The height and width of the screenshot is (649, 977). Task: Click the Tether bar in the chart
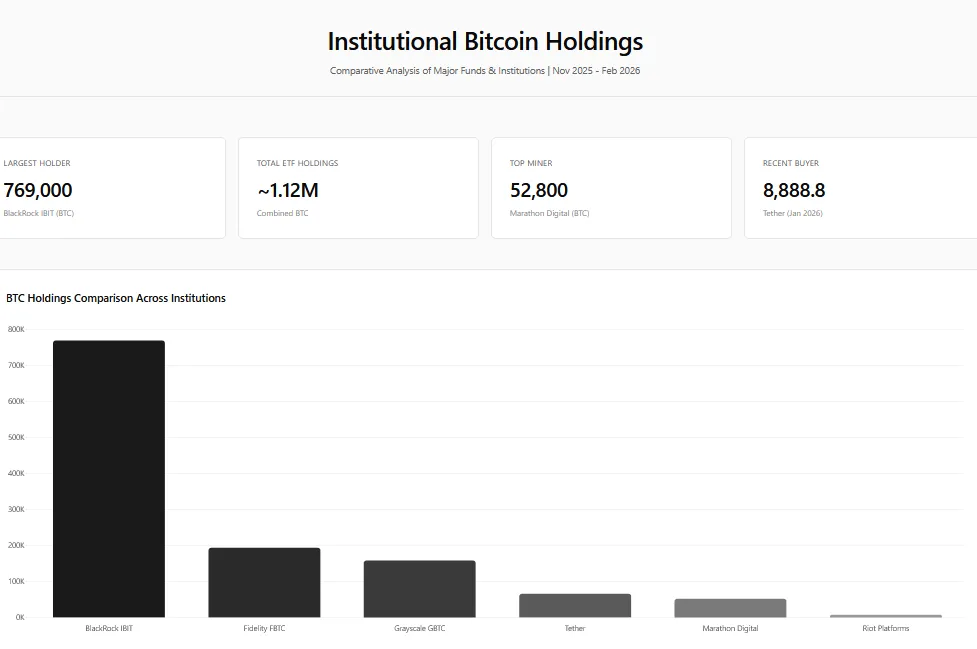point(575,605)
